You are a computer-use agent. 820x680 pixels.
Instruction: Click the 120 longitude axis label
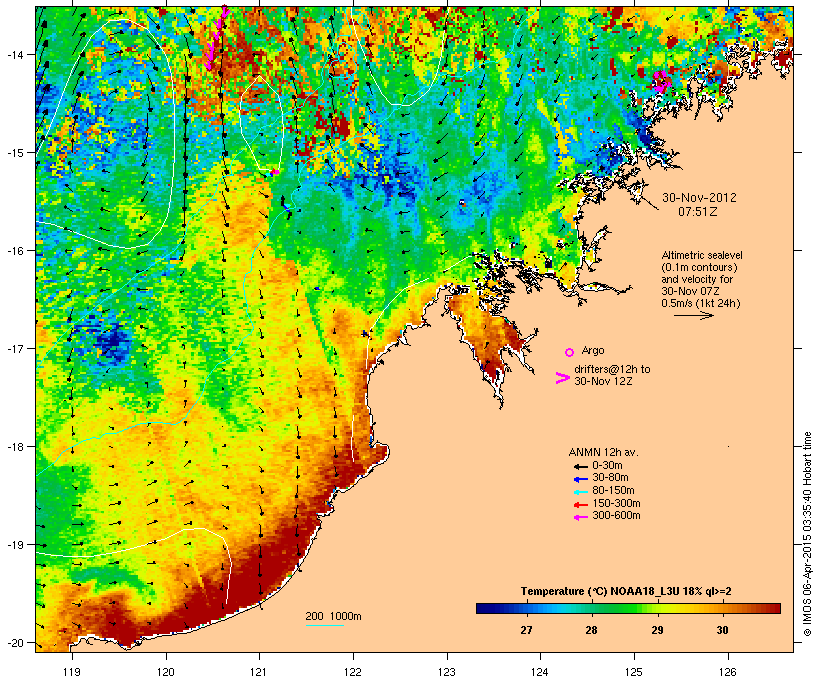pos(166,672)
